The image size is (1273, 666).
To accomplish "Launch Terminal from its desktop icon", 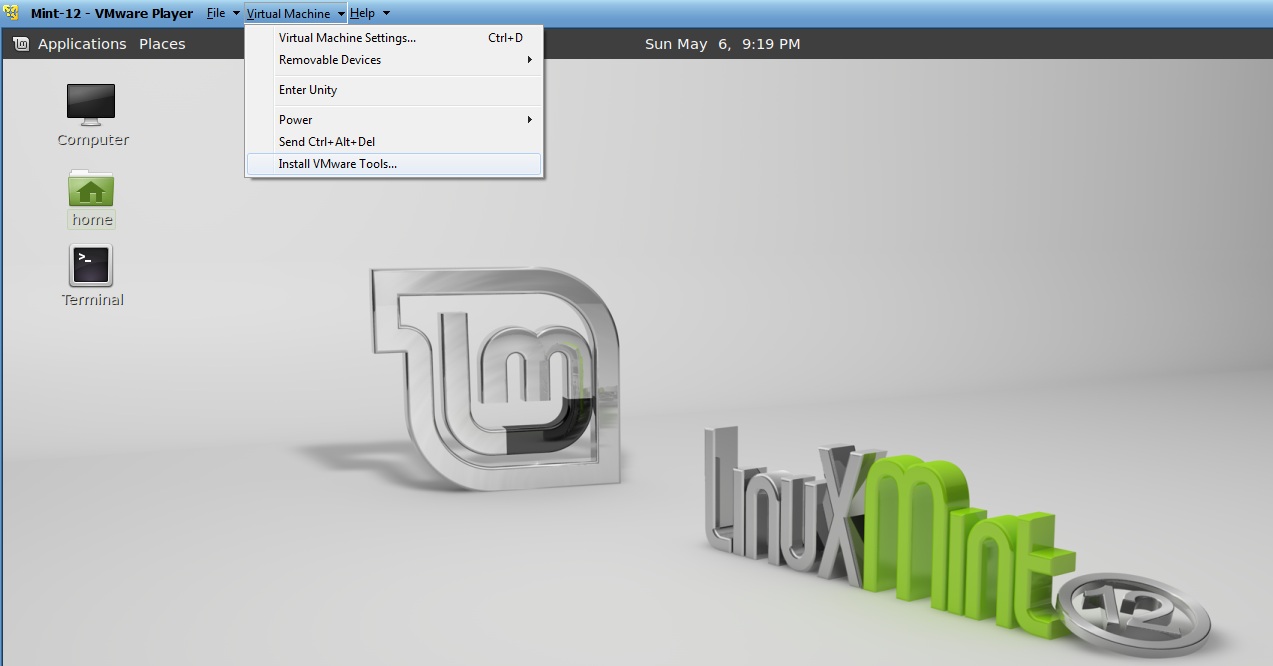I will point(91,265).
